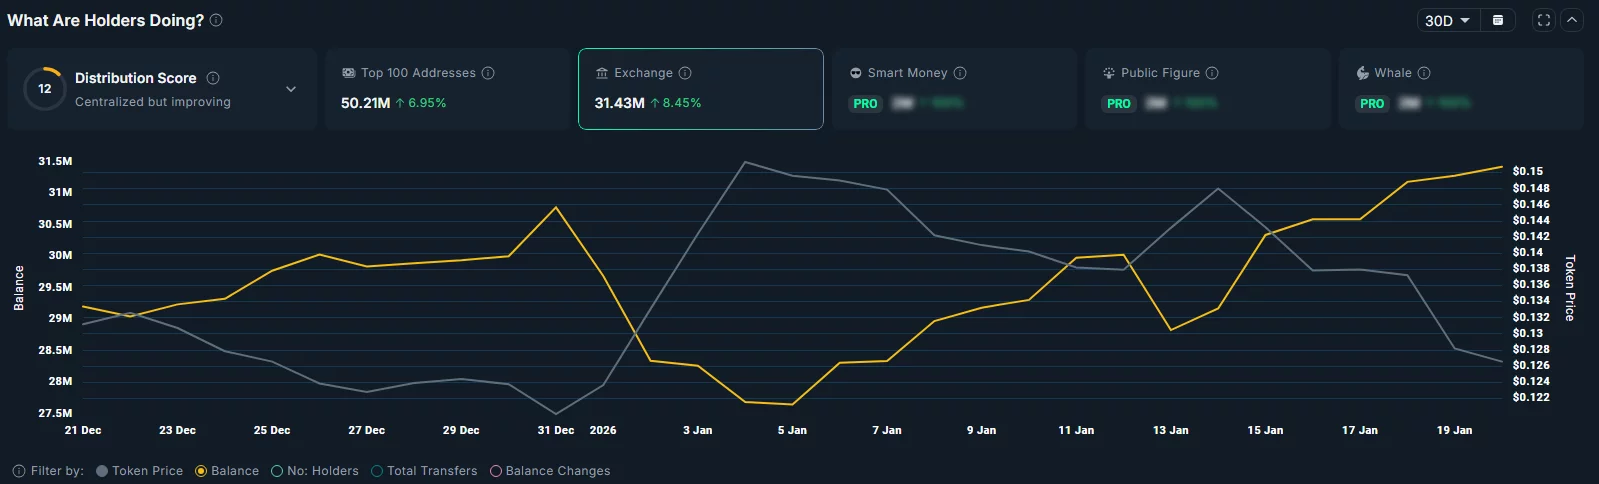
Task: Toggle the Balance Changes filter
Action: click(x=550, y=471)
